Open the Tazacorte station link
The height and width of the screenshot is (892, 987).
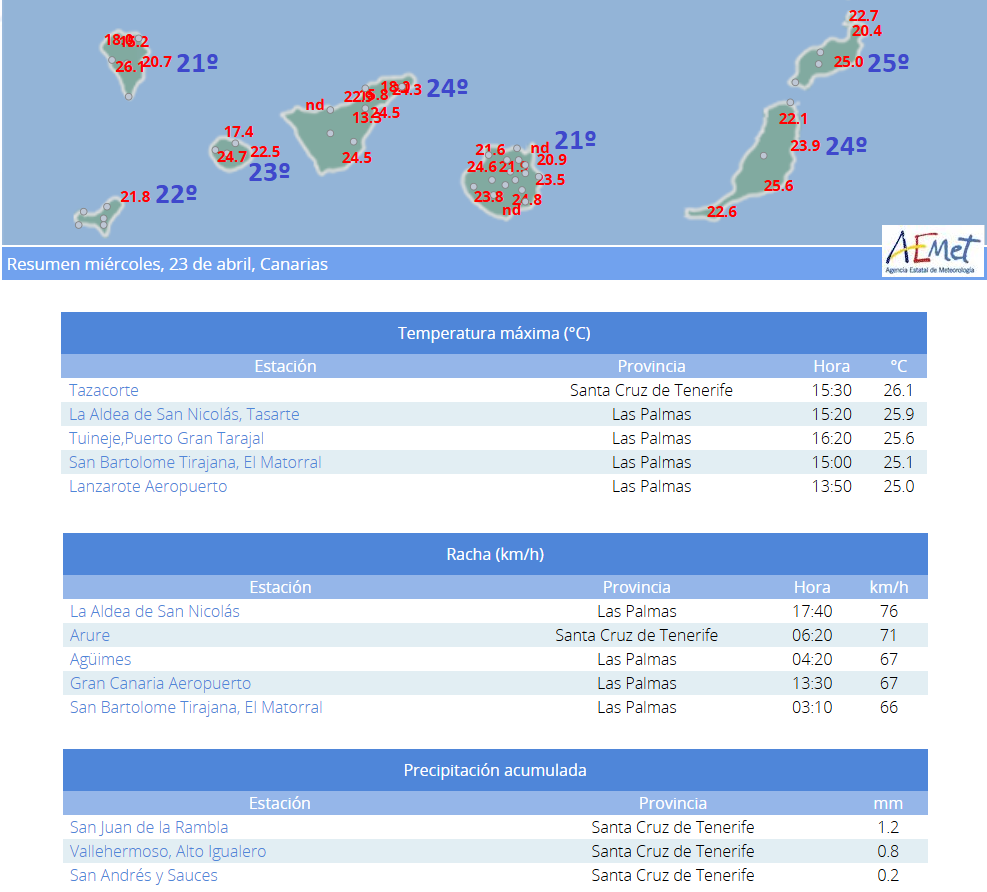click(103, 390)
